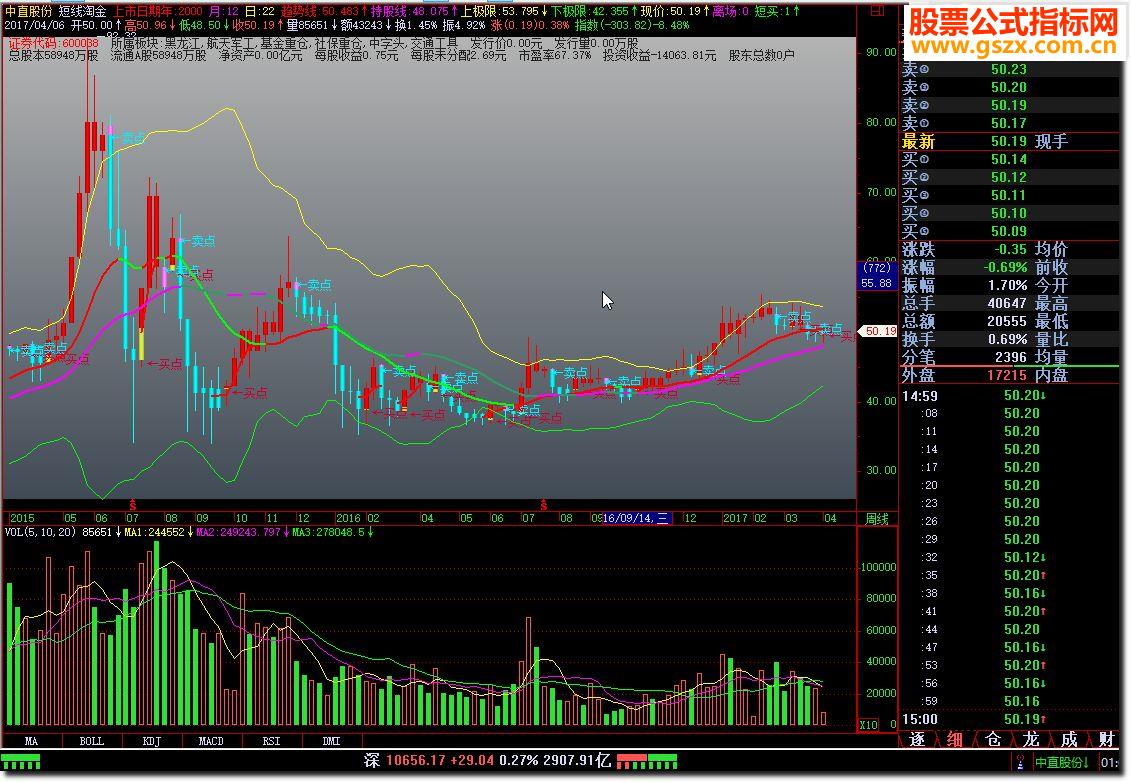Open the BOLL indicator tab
This screenshot has width=1131, height=782.
(x=91, y=741)
